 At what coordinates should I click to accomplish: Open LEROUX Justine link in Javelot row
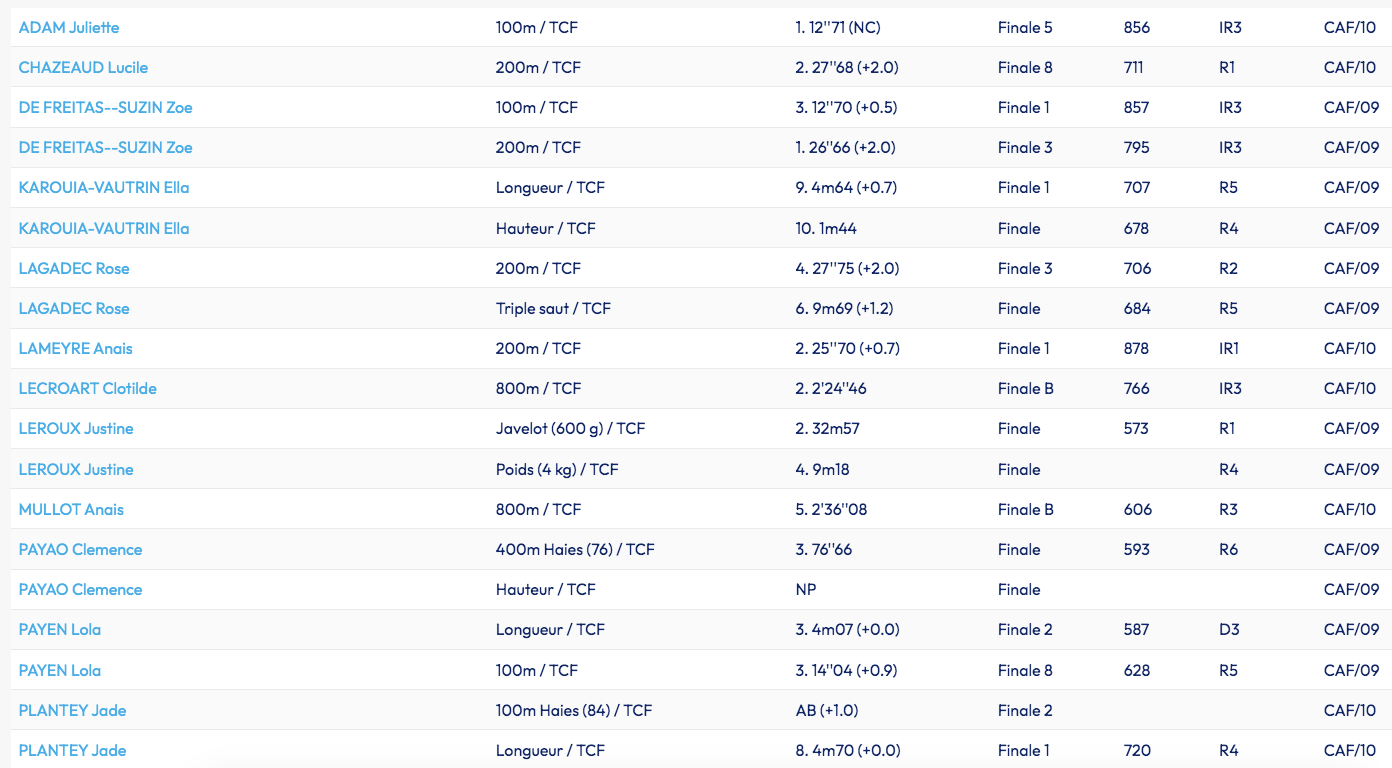pos(76,428)
